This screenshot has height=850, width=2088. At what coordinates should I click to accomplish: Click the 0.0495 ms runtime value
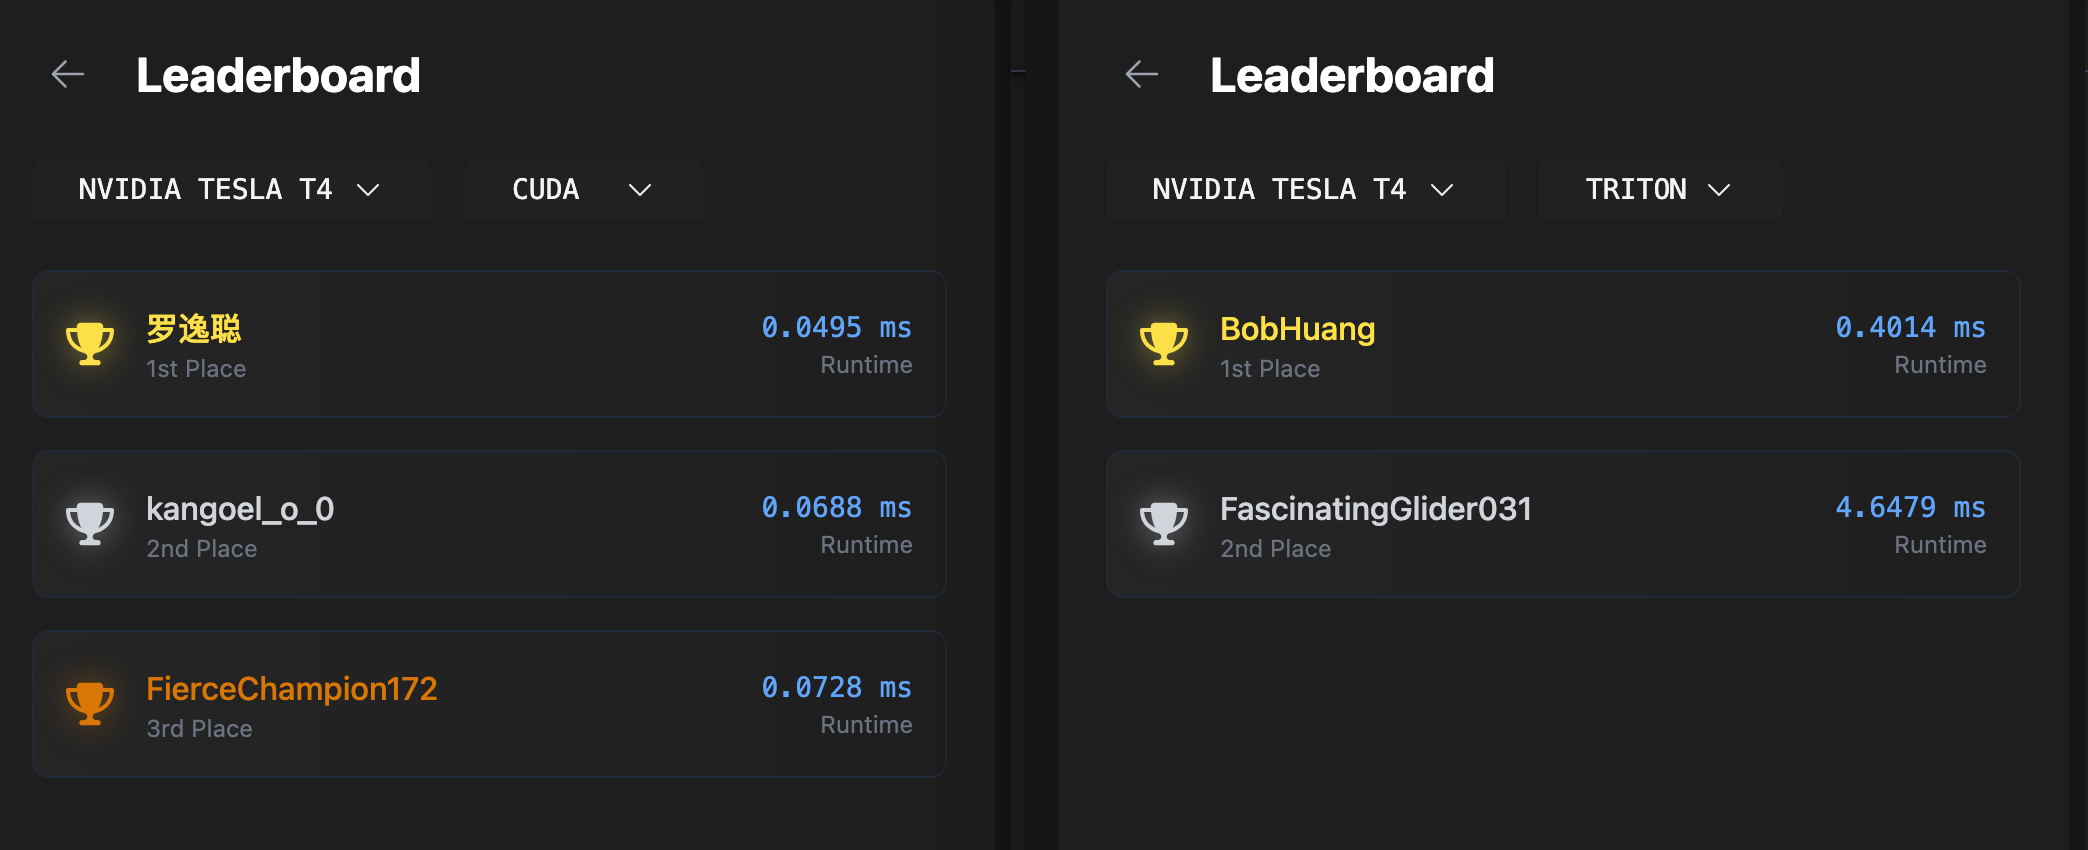(x=836, y=328)
